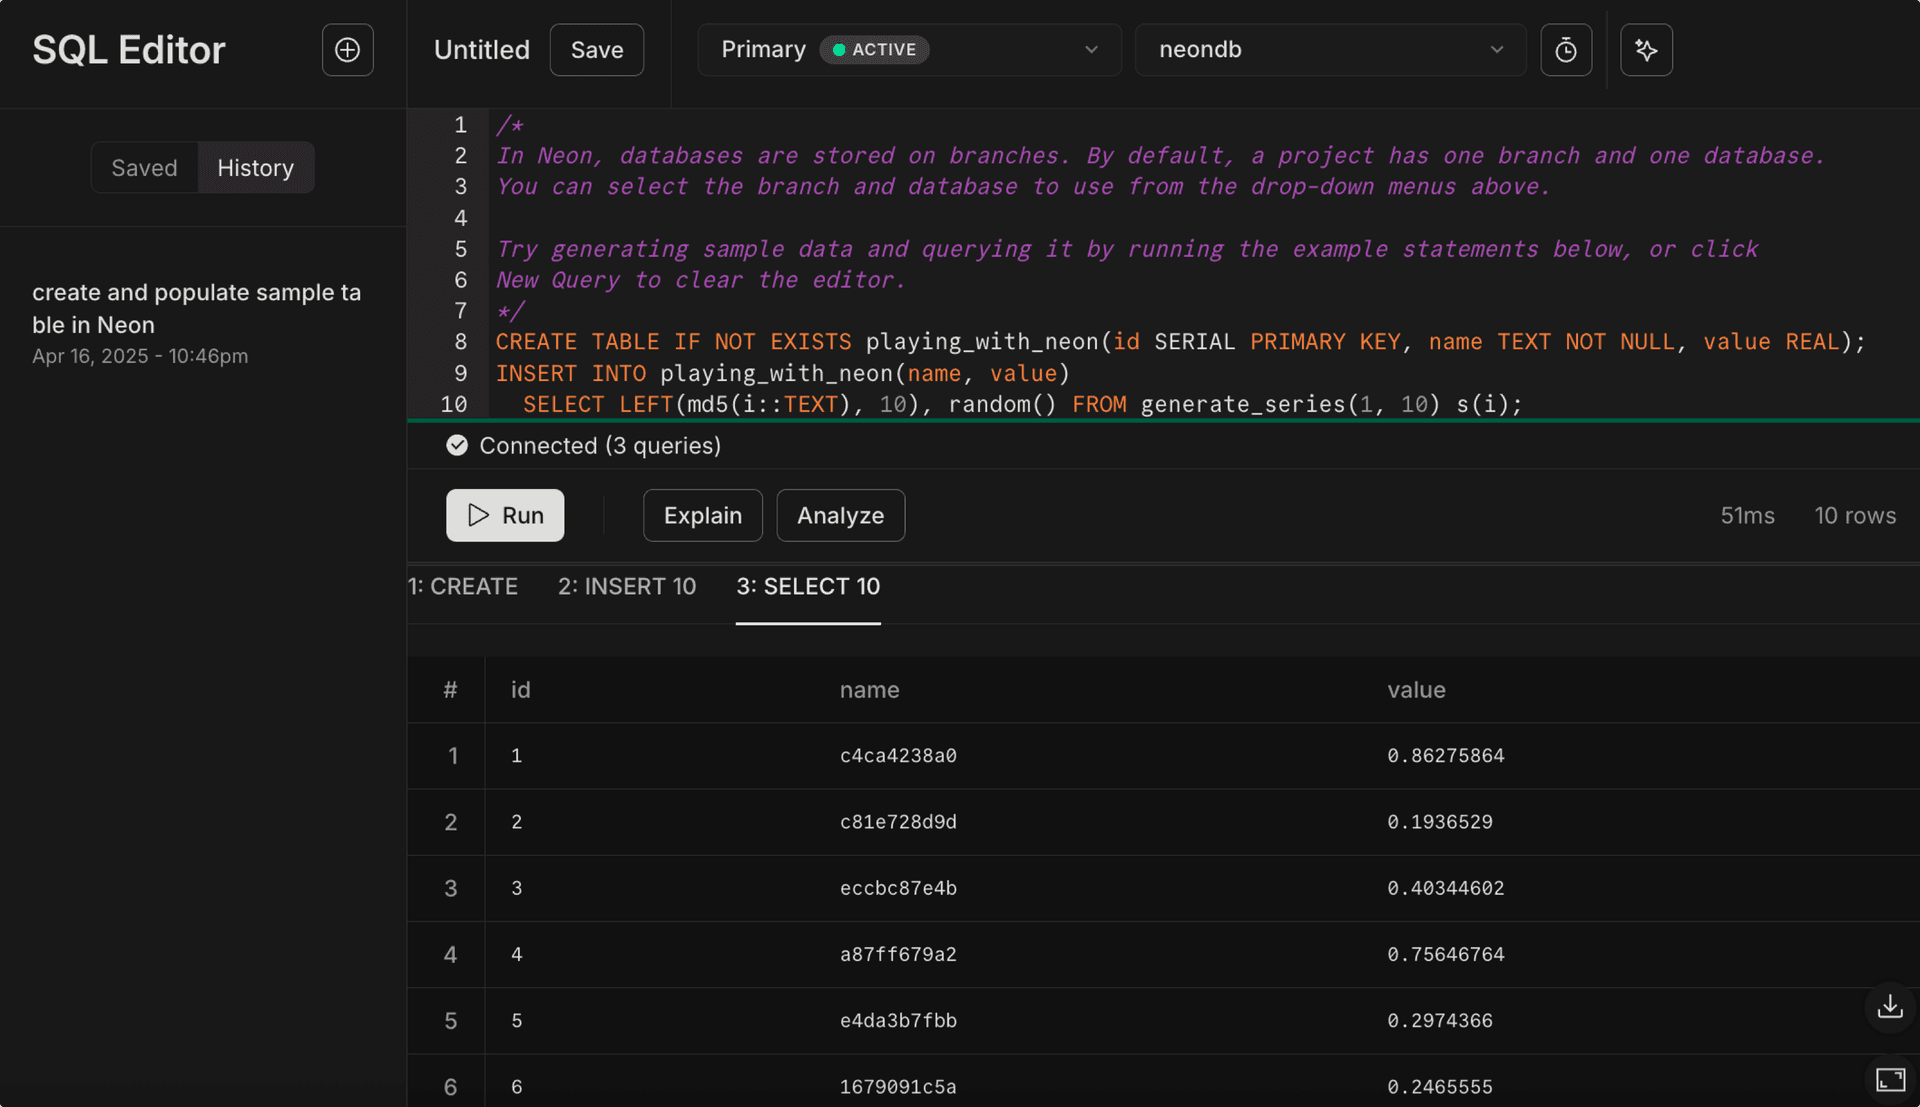Expand results to fullscreen
1920x1107 pixels.
click(x=1890, y=1080)
